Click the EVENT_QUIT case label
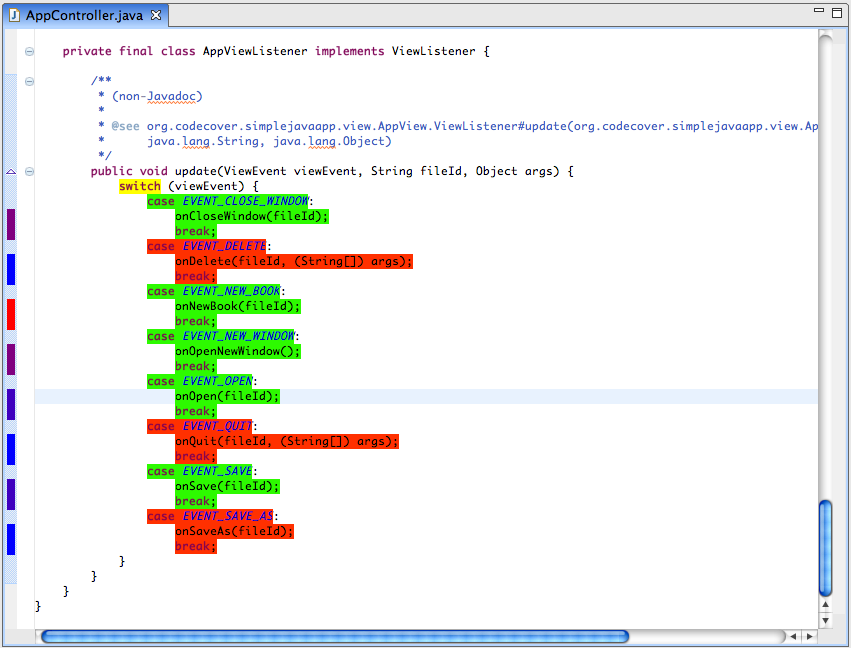The image size is (851, 648). pyautogui.click(x=218, y=427)
